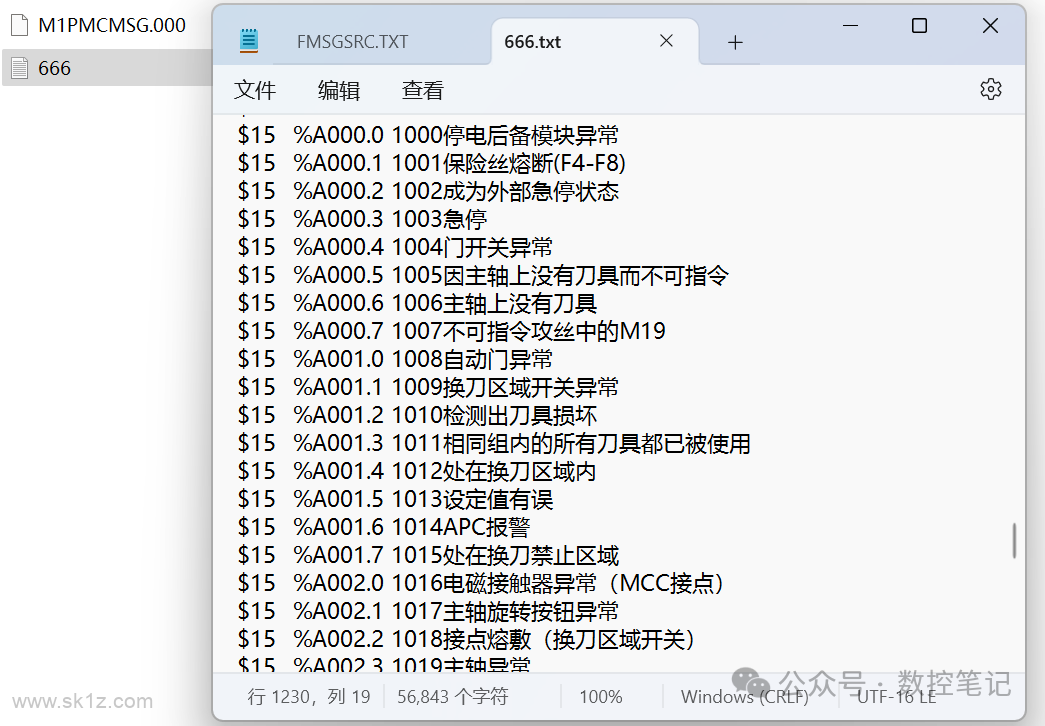Open the 编辑 menu
The image size is (1045, 726).
tap(339, 90)
